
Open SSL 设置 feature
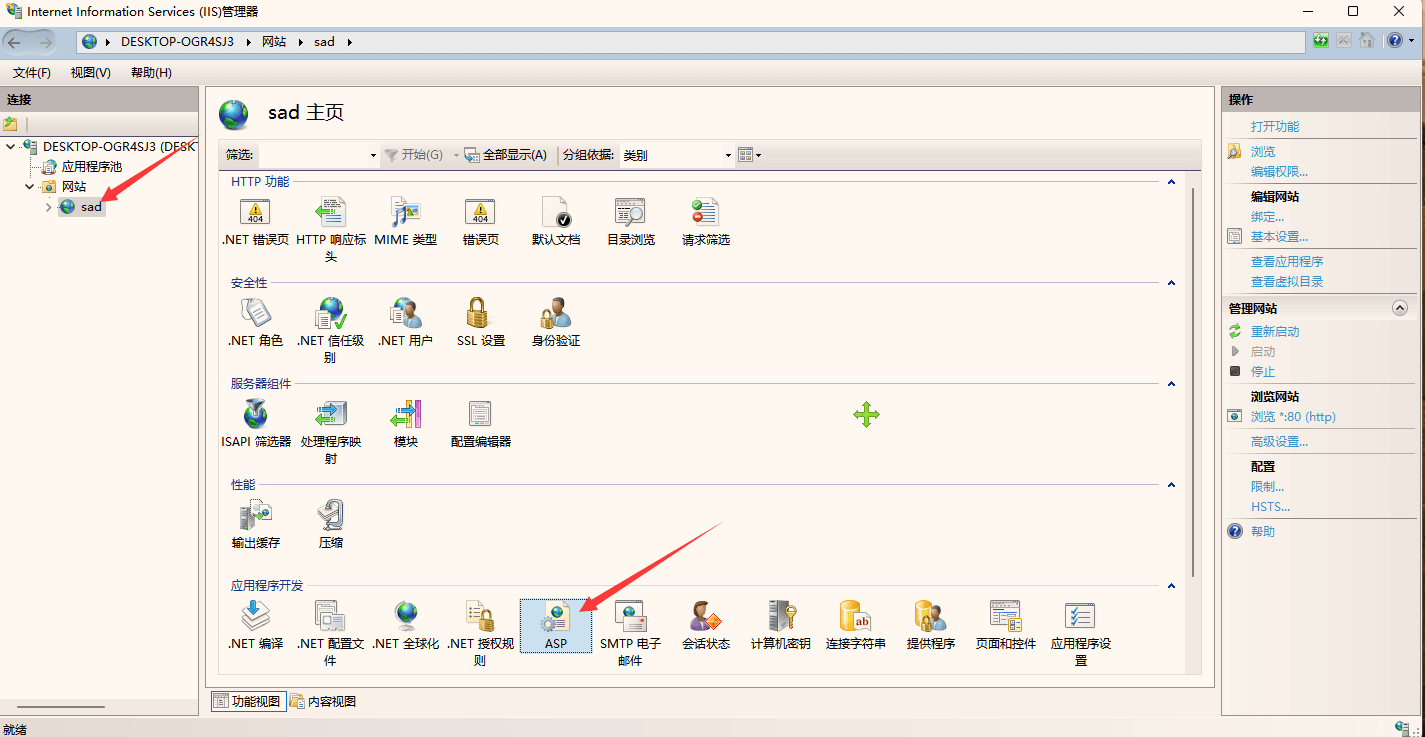pos(480,323)
